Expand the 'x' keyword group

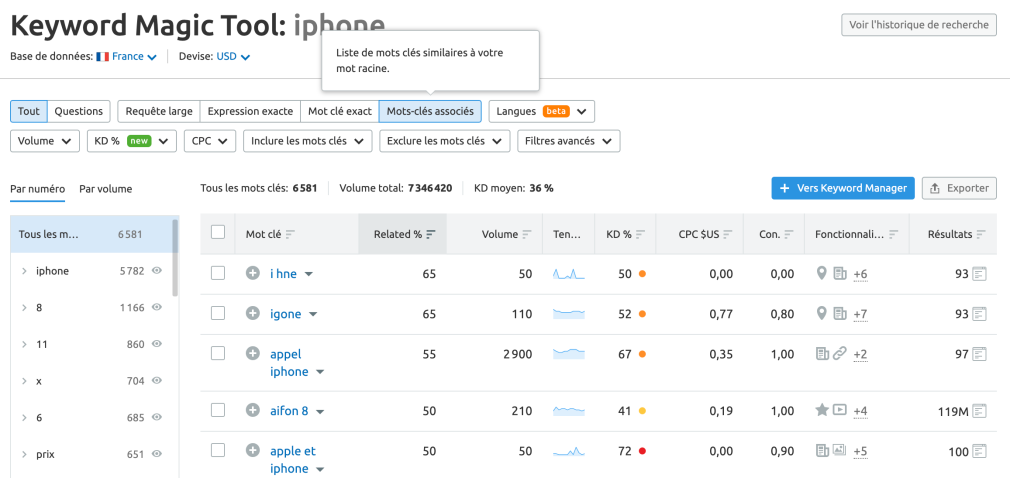(x=24, y=381)
